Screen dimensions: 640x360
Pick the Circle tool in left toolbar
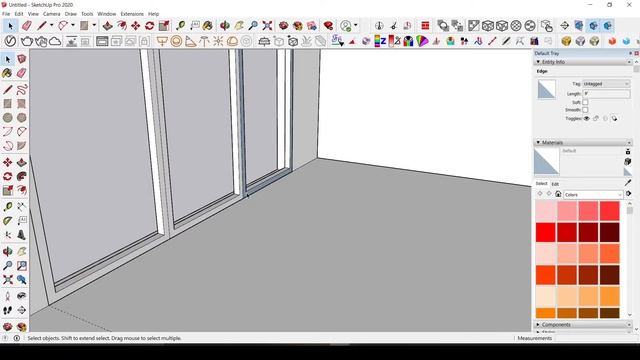click(7, 118)
